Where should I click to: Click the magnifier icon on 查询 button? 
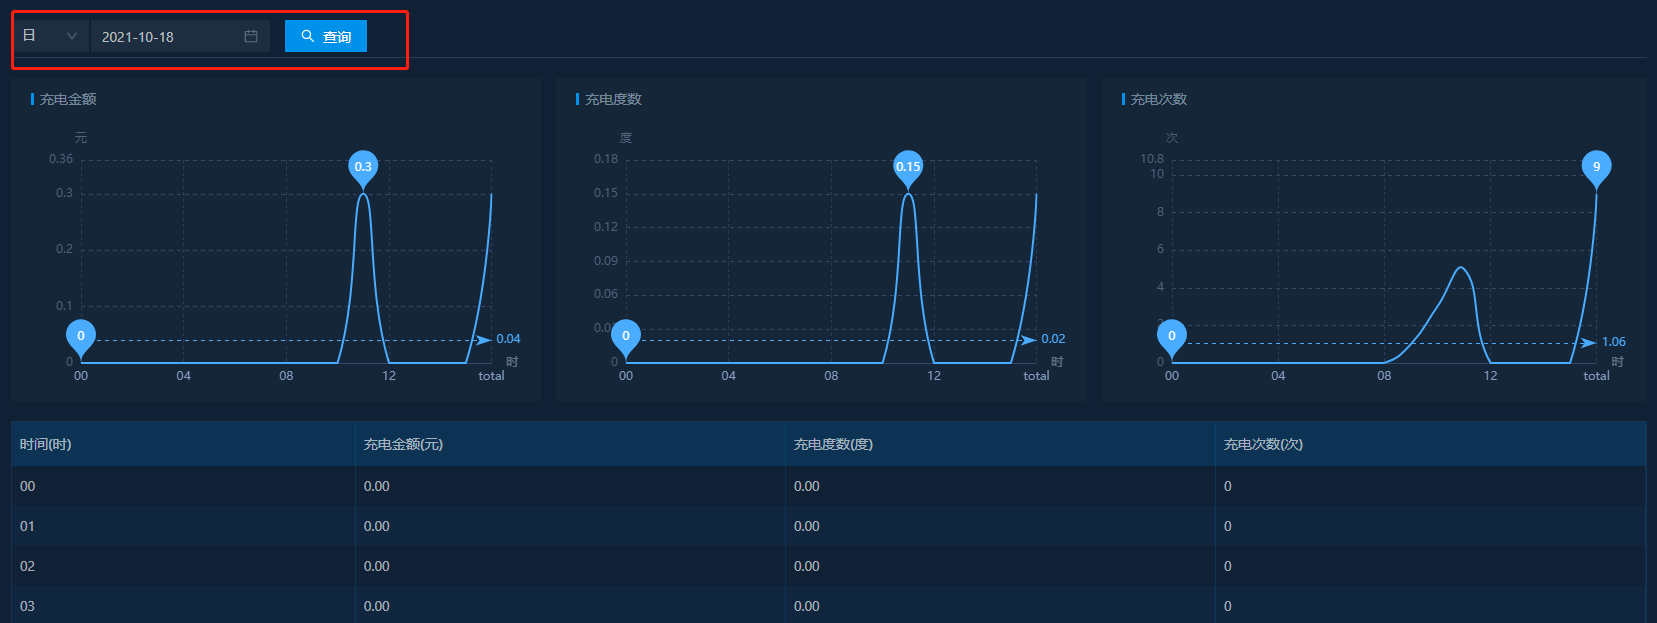pyautogui.click(x=308, y=36)
